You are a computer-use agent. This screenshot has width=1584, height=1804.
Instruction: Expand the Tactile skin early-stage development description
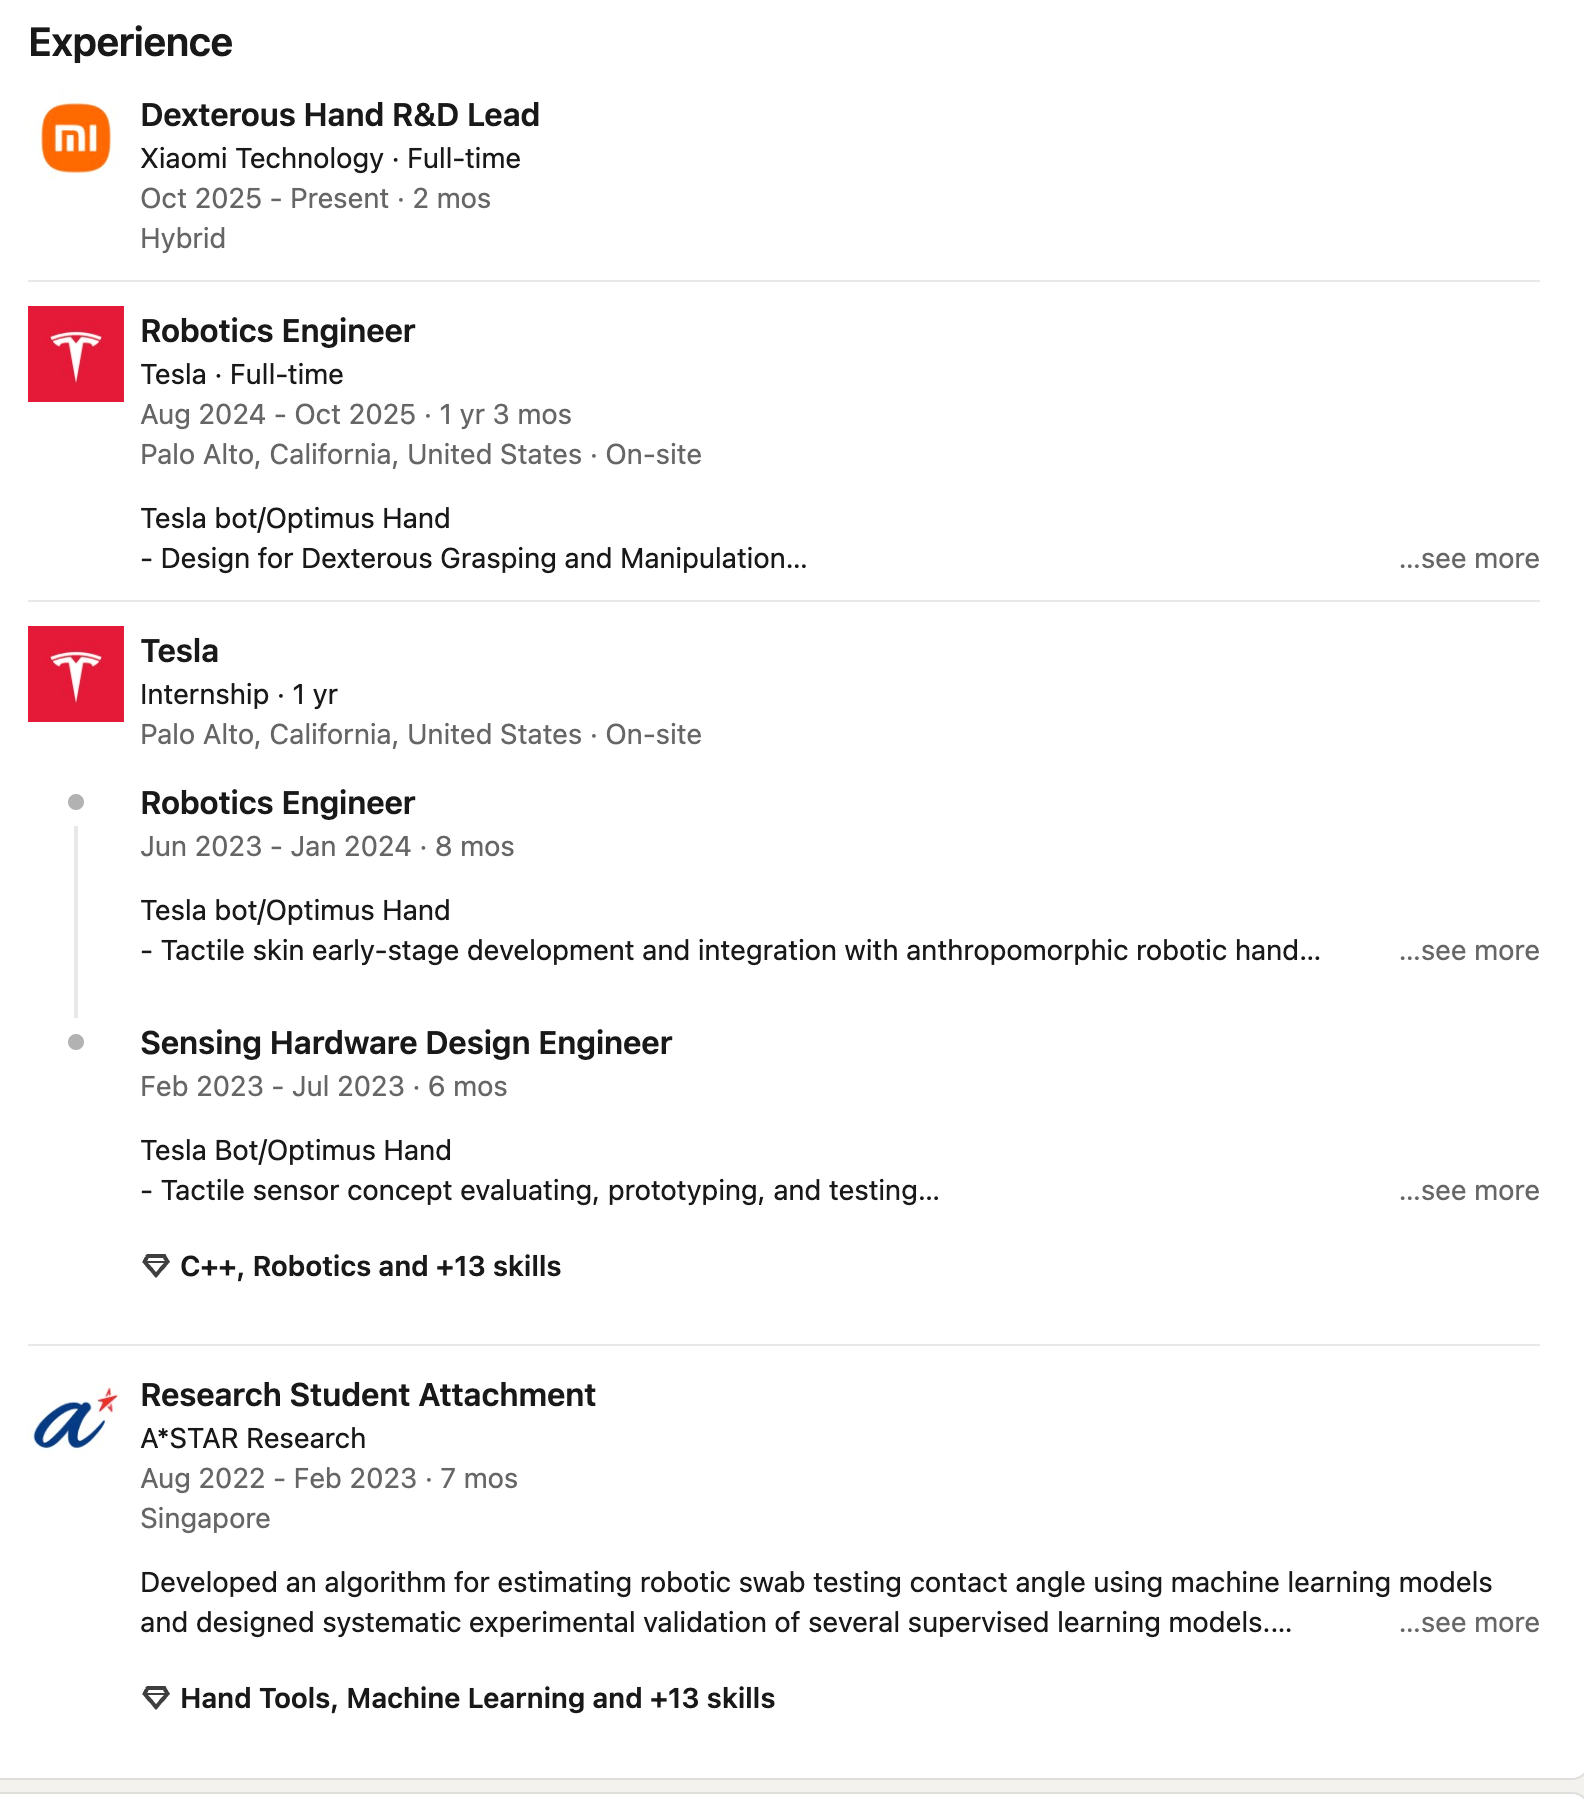point(1468,950)
